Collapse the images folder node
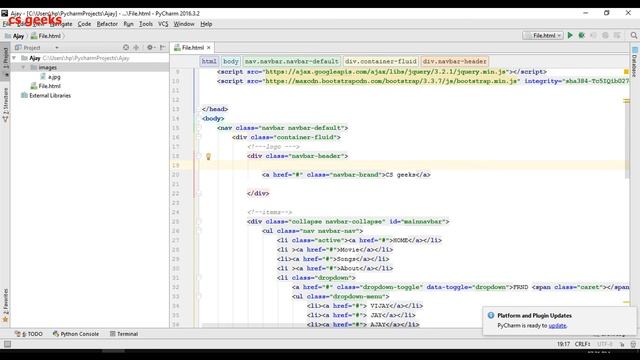Screen dimensions: 640x360 click(x=23, y=68)
